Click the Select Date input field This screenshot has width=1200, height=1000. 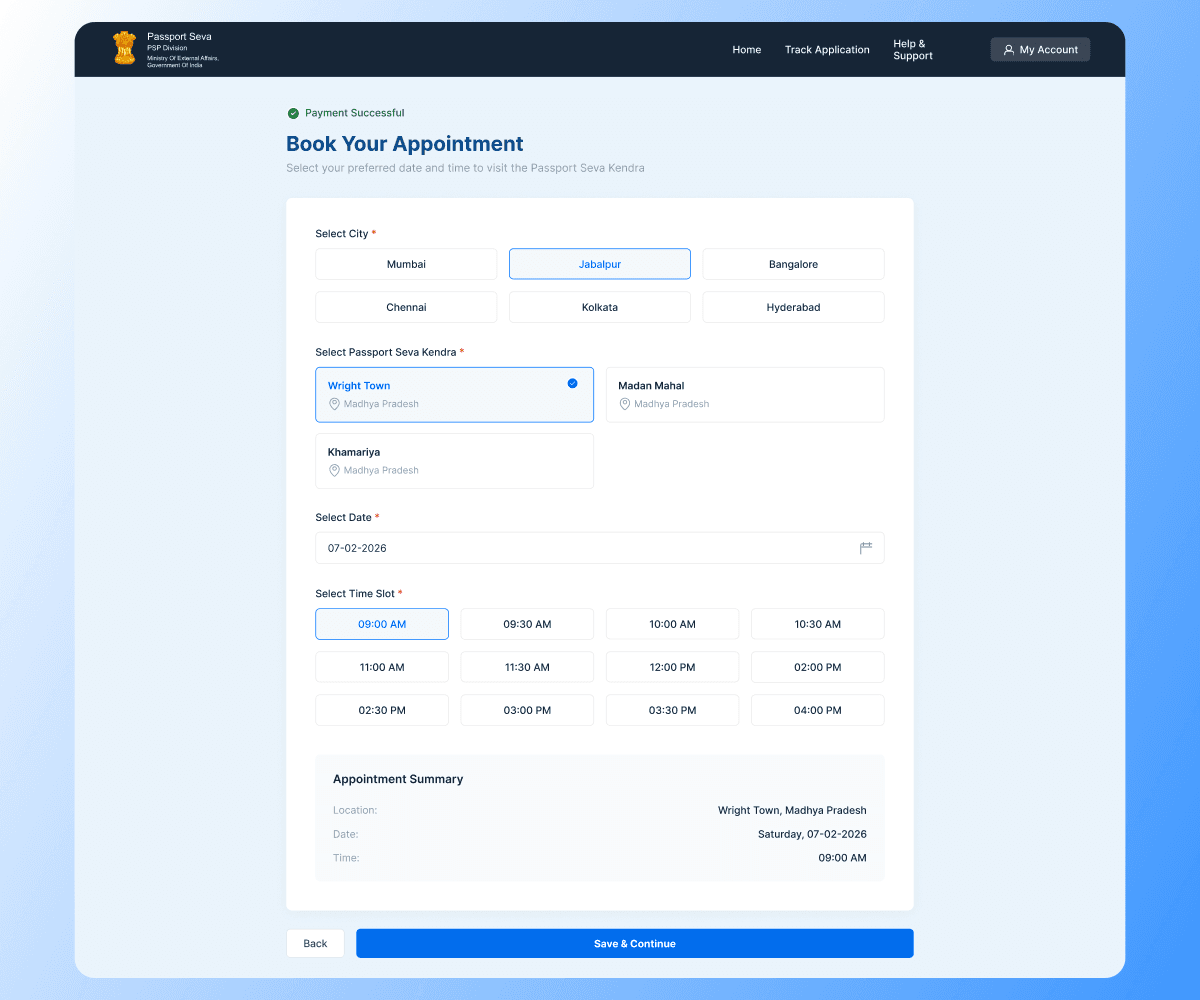coord(600,548)
